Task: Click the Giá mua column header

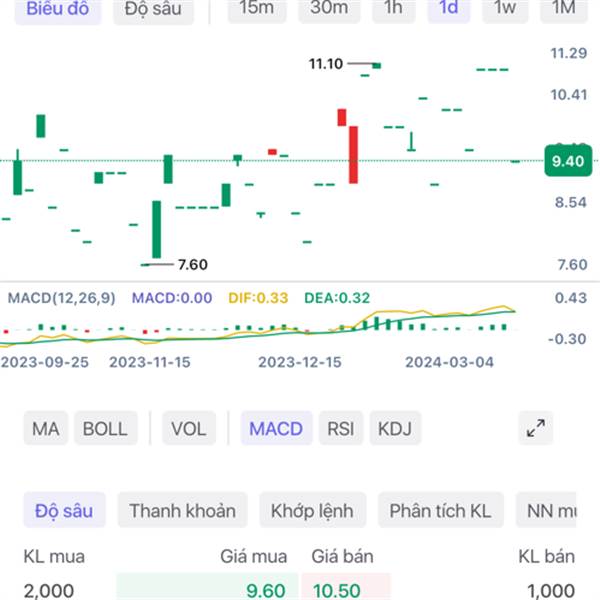Action: [x=254, y=556]
